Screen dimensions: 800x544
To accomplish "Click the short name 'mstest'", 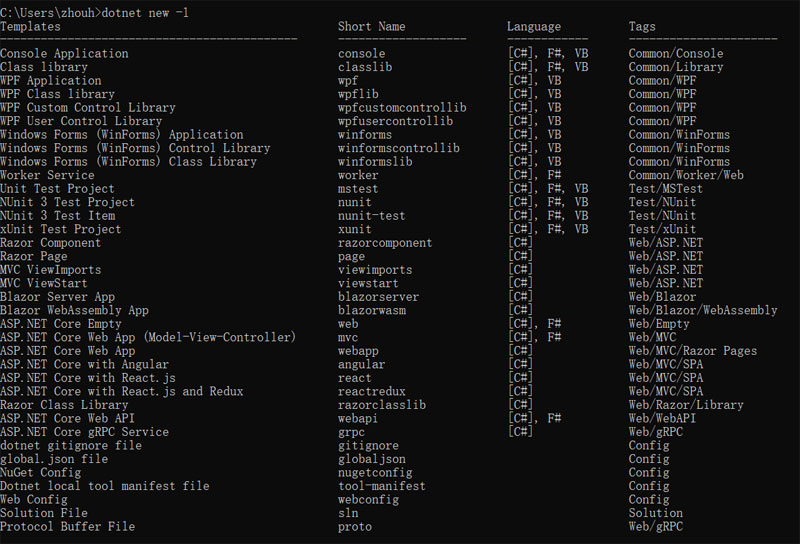I will 358,189.
